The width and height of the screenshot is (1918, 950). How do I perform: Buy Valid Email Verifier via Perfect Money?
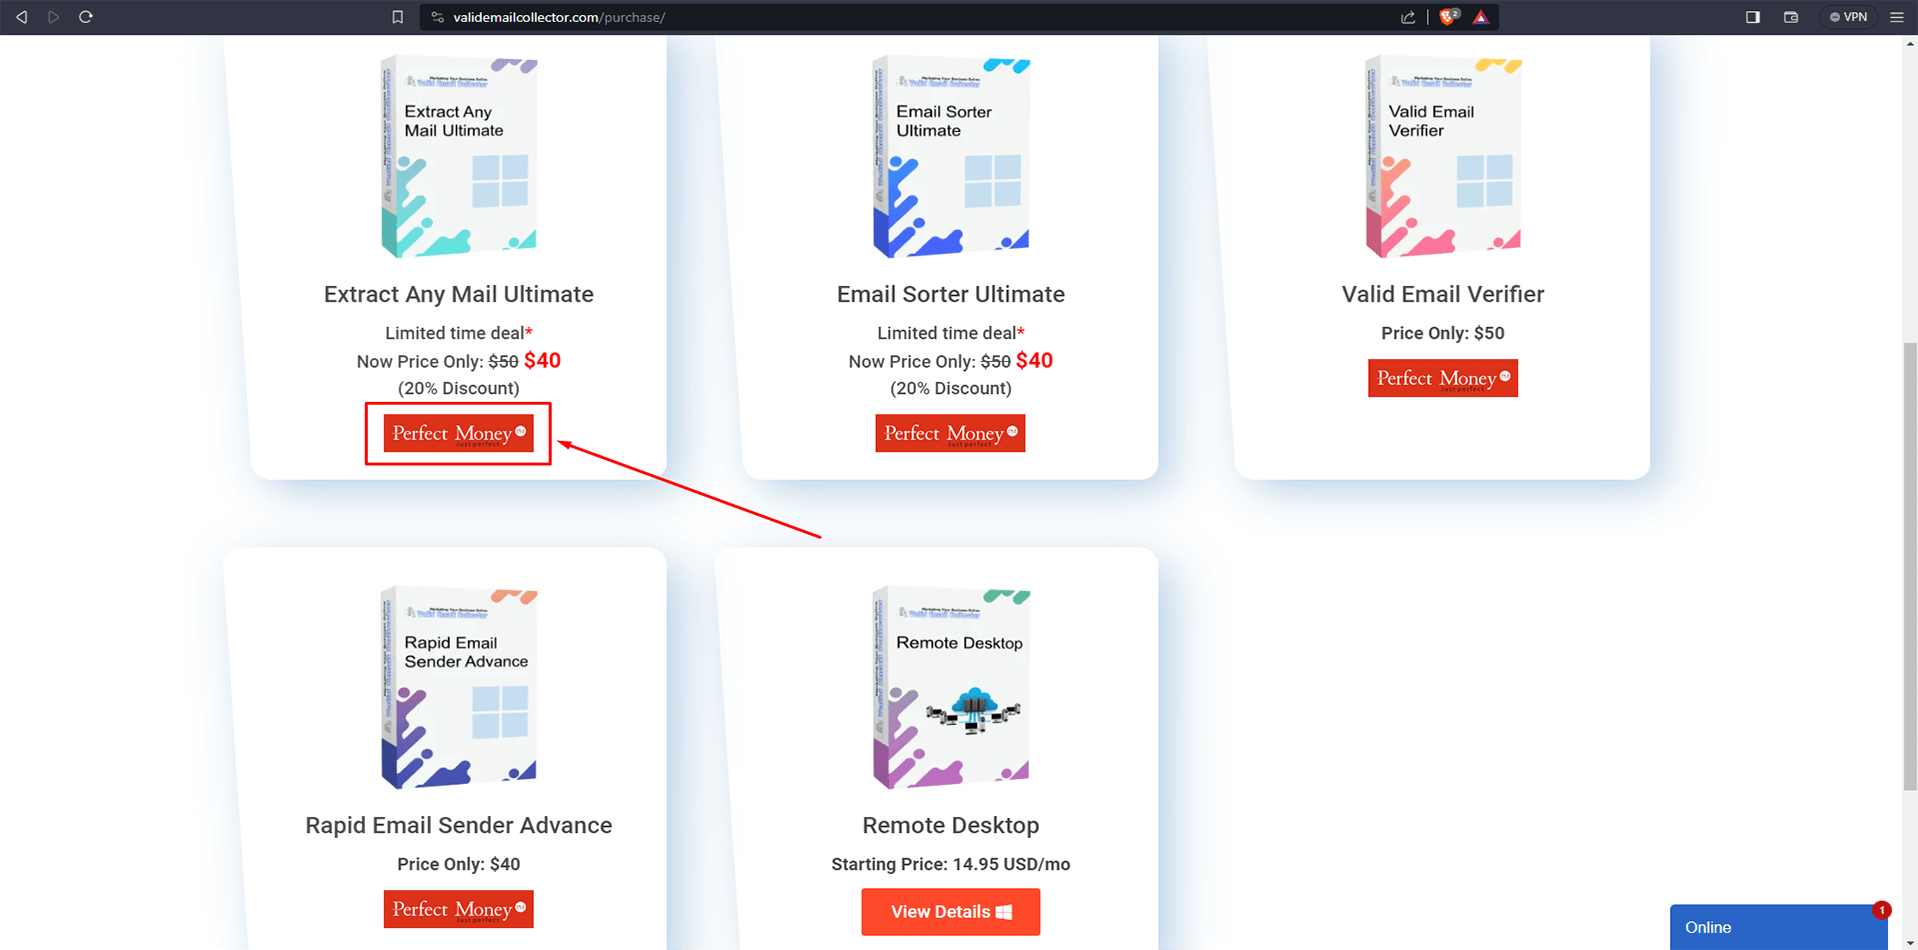[1442, 378]
